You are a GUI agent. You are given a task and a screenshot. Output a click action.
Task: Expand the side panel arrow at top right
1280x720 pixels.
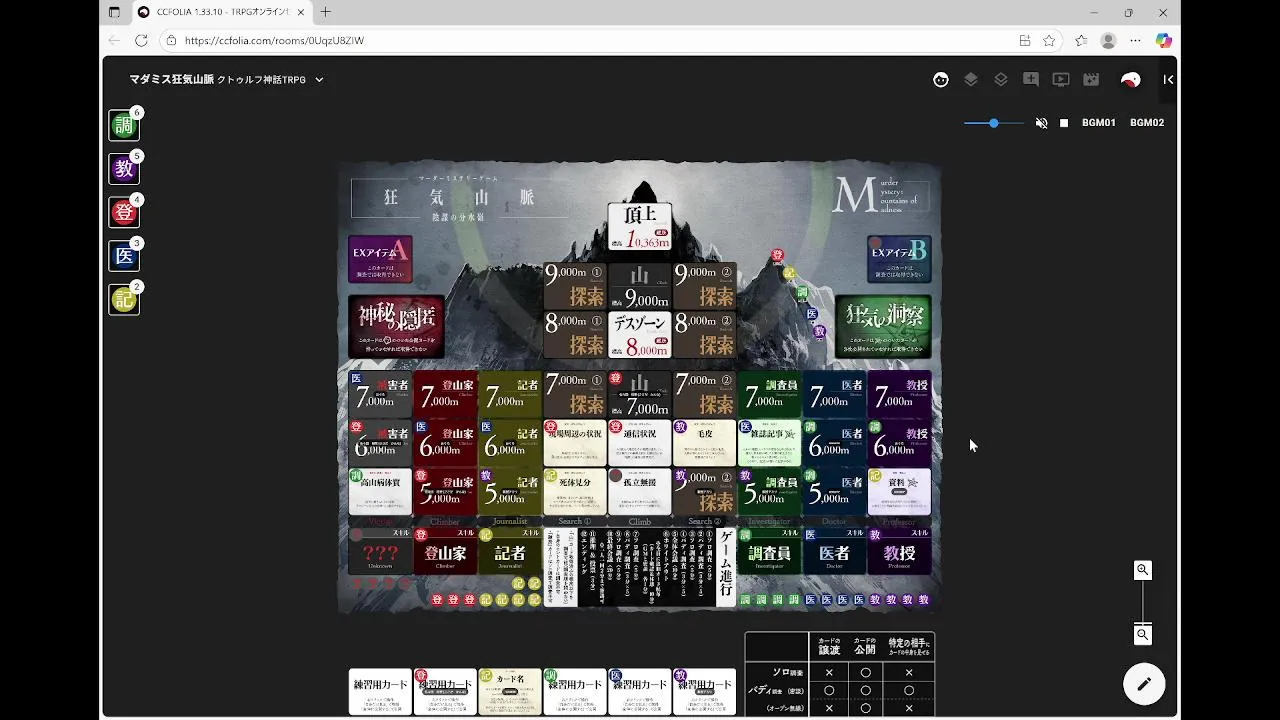click(1167, 80)
